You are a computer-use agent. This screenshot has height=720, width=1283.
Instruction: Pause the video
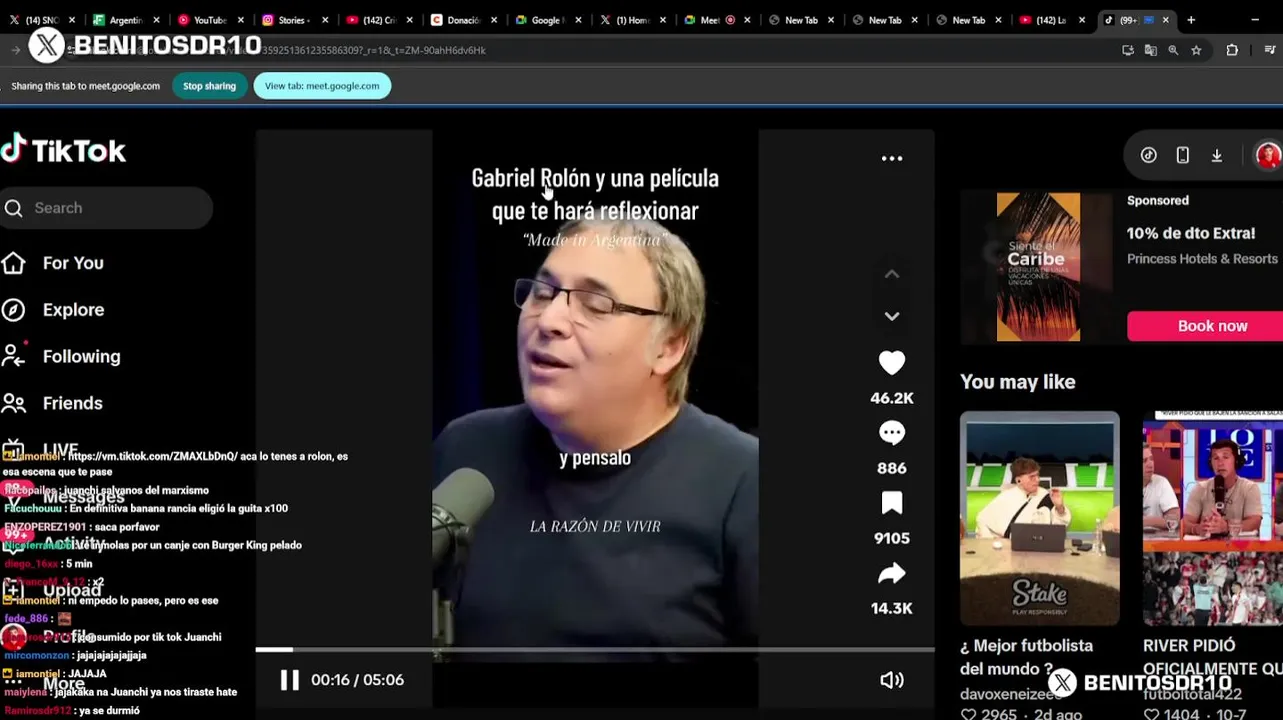pos(289,680)
